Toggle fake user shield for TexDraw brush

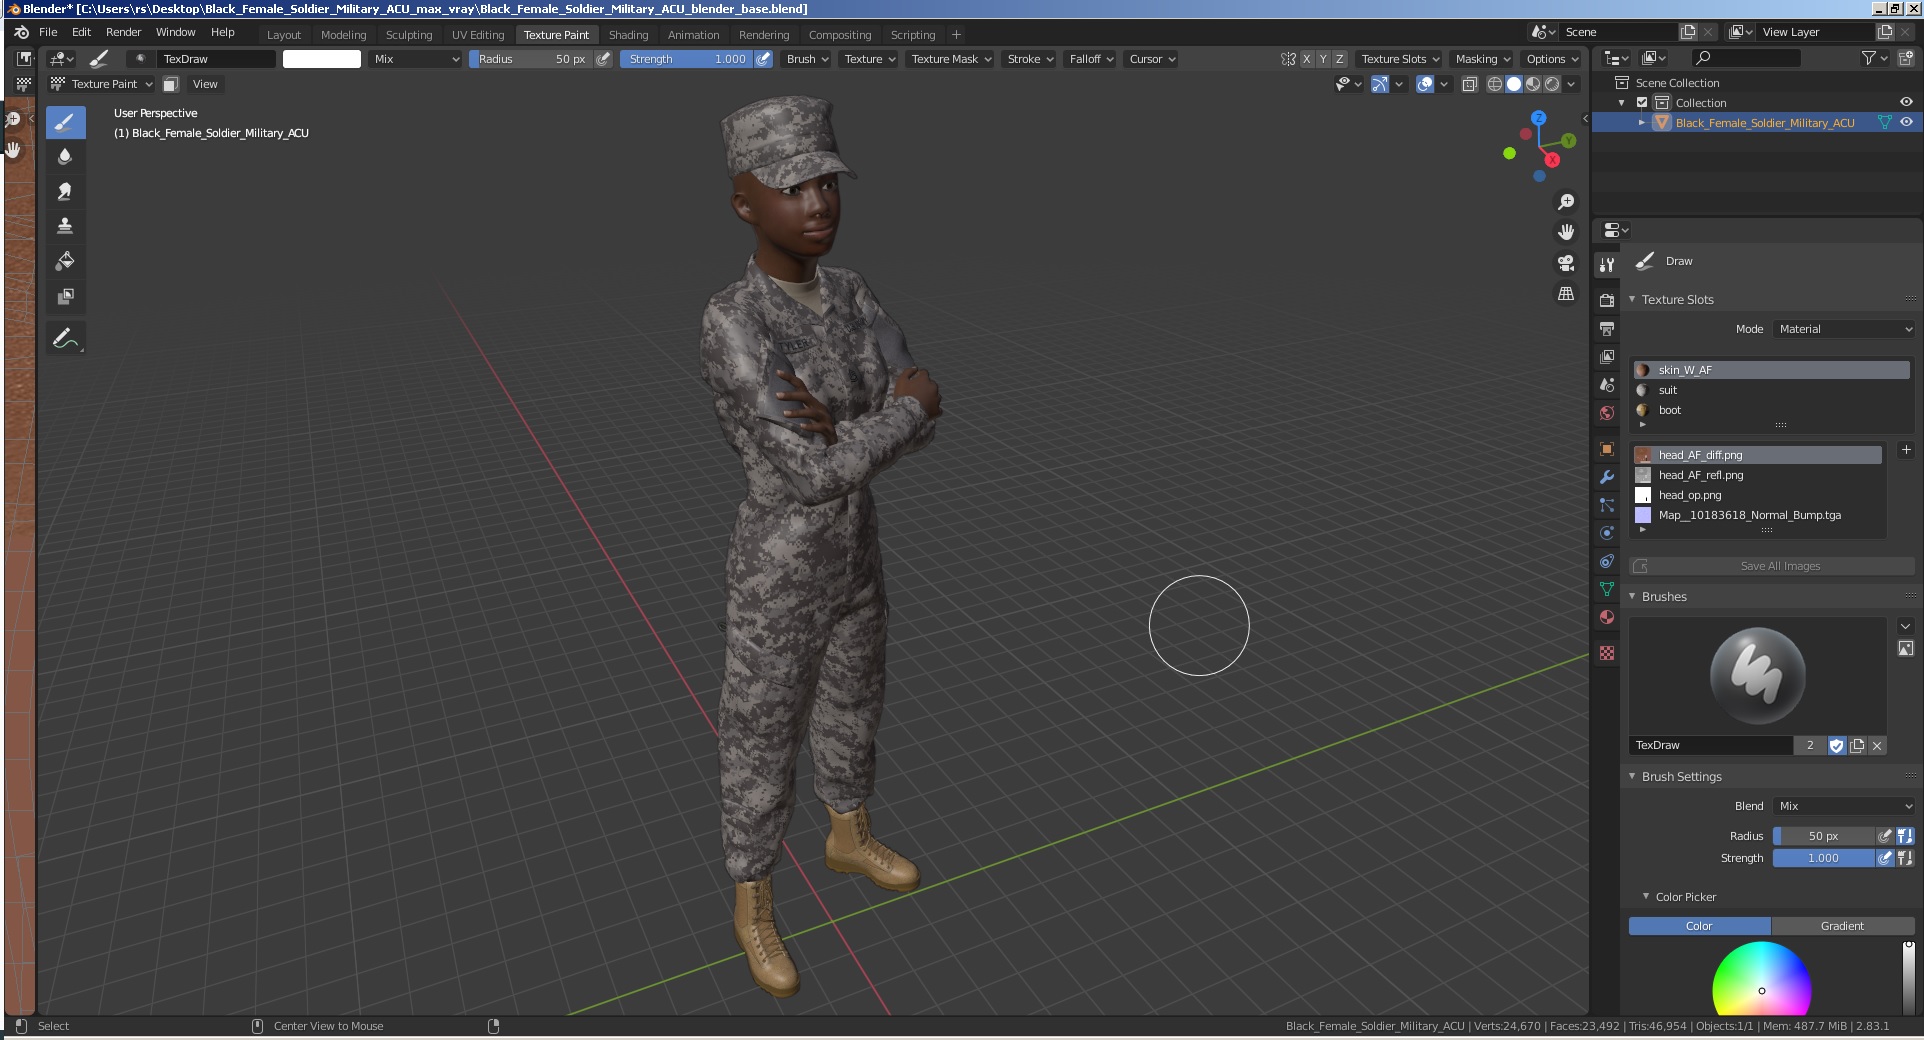pos(1836,745)
